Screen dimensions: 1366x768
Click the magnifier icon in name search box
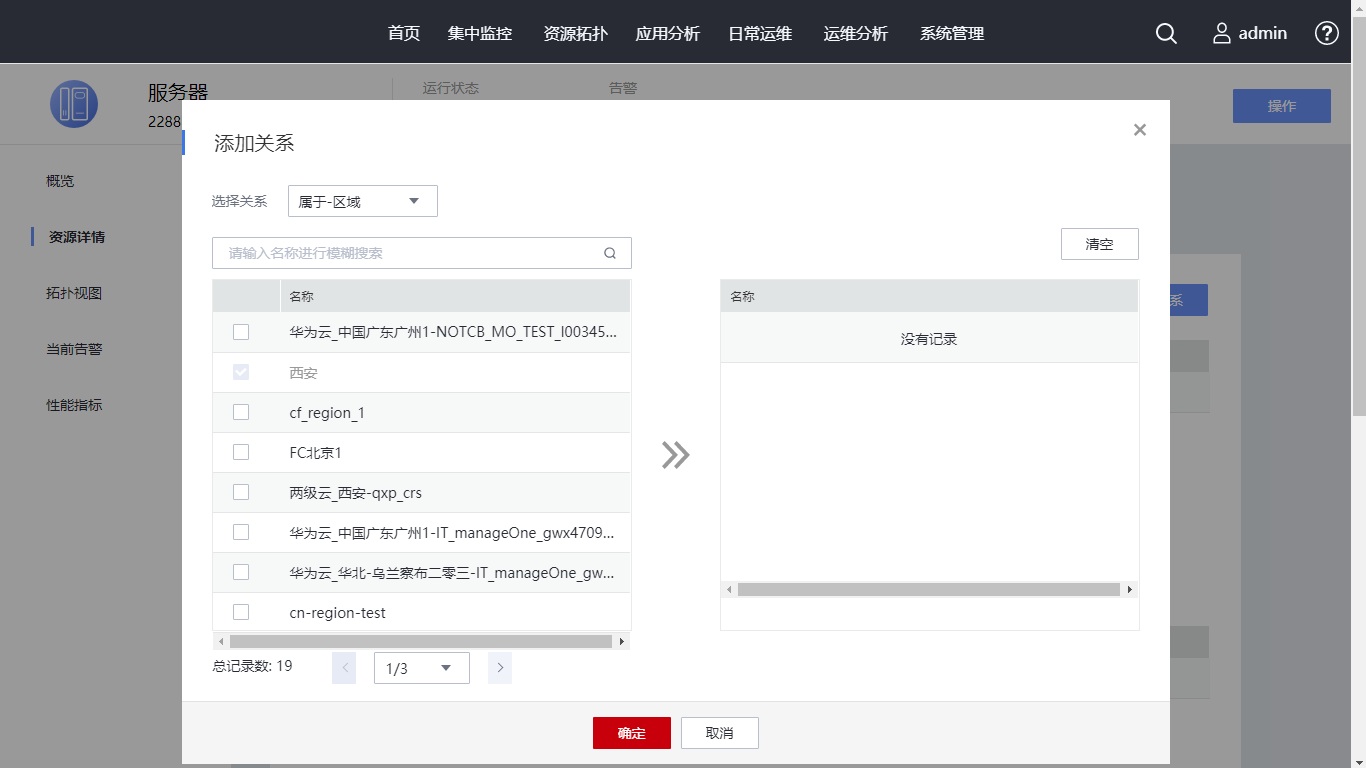(610, 253)
